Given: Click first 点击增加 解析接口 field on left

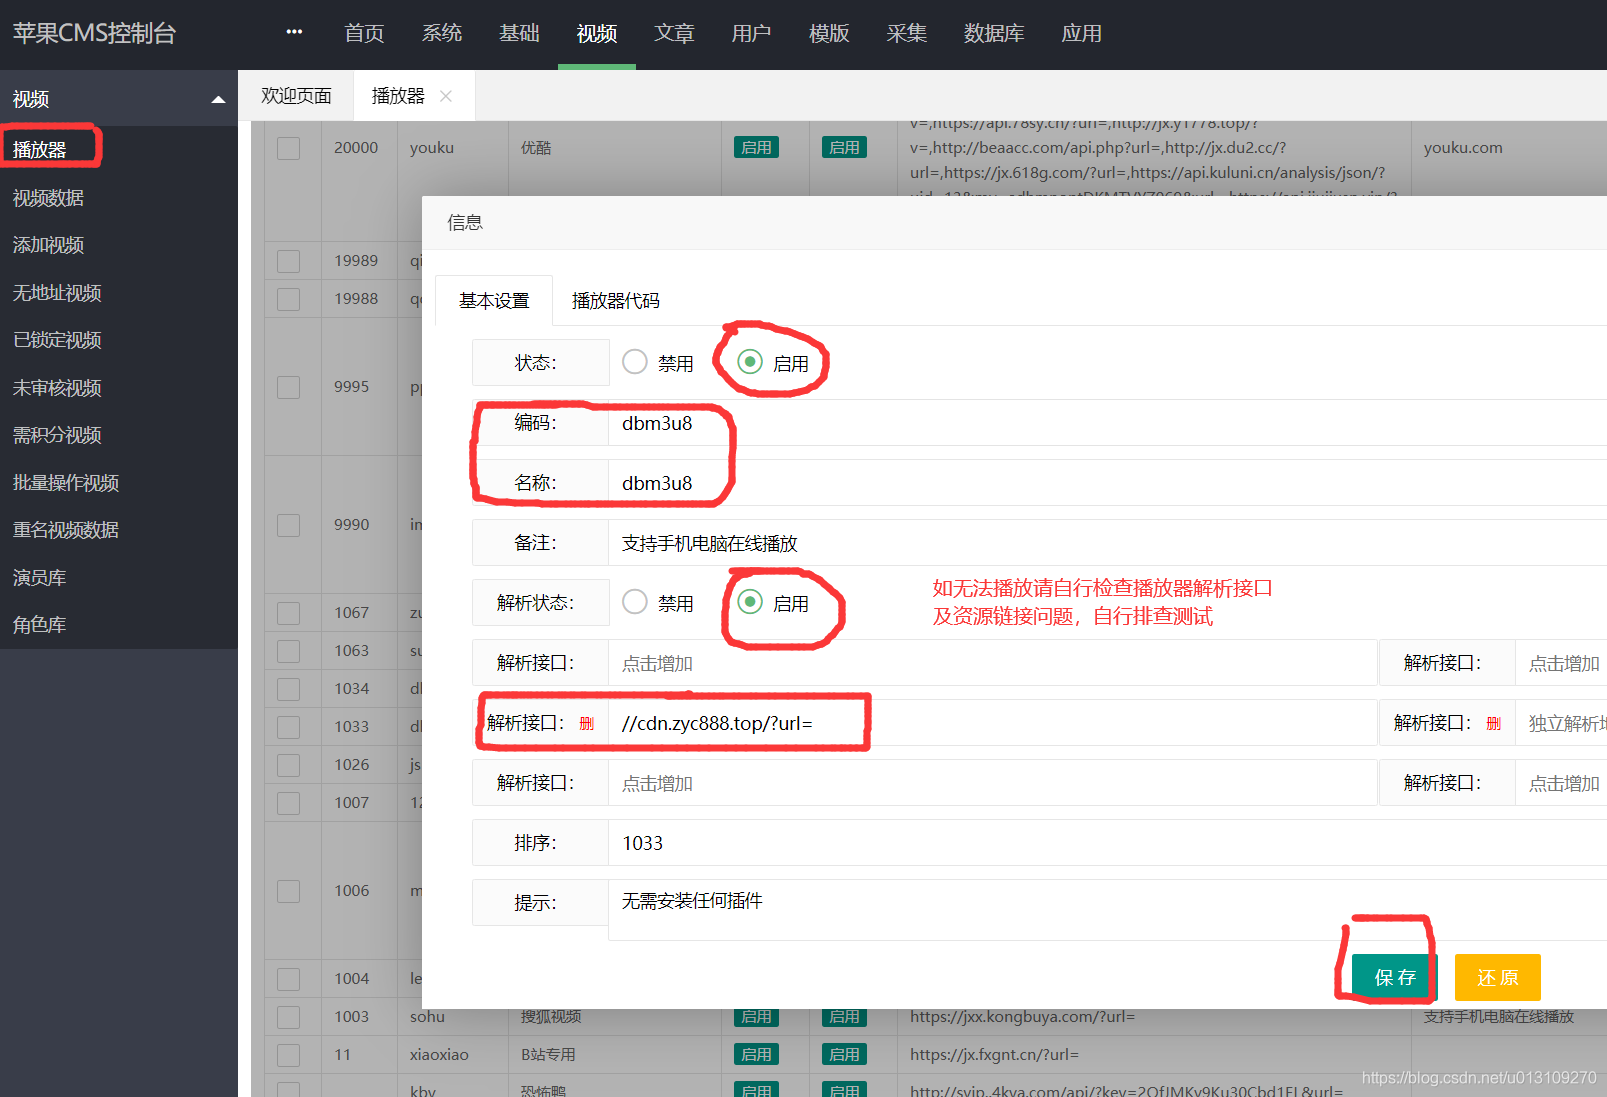Looking at the screenshot, I should point(993,663).
